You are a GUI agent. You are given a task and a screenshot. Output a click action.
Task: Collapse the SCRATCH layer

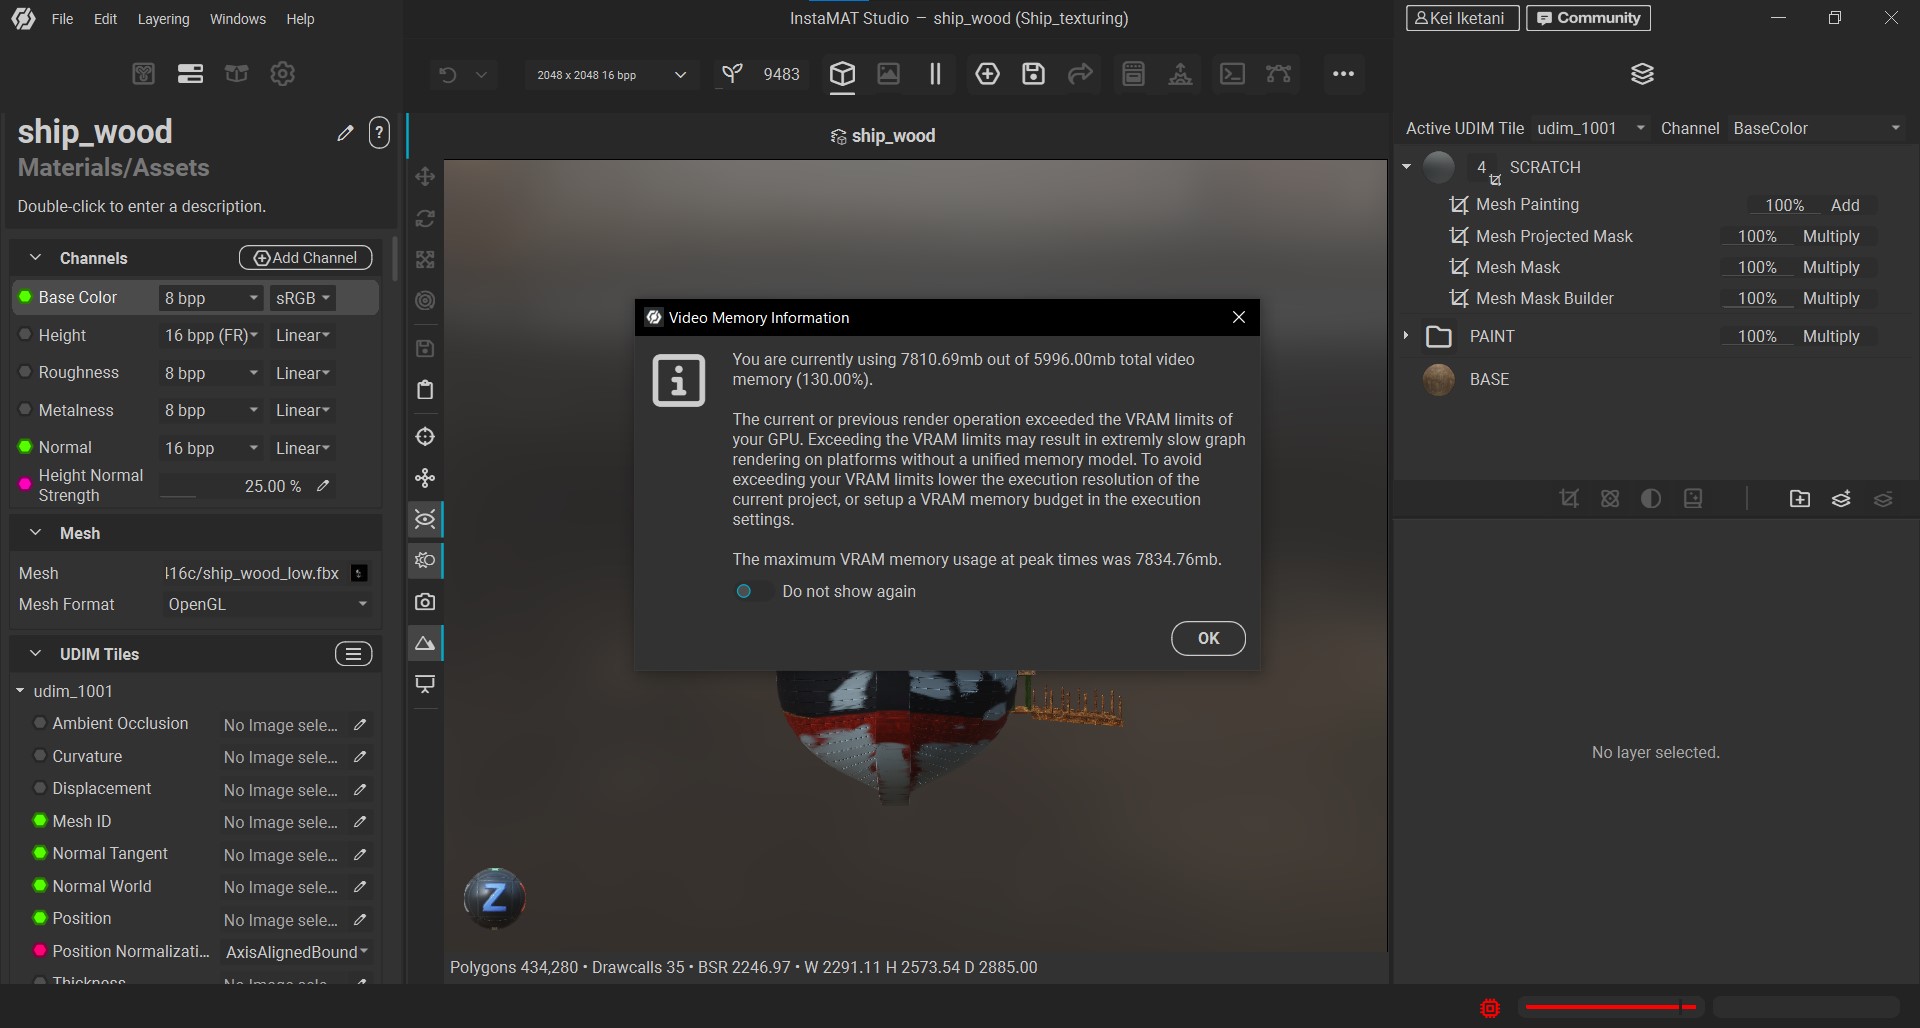point(1406,167)
